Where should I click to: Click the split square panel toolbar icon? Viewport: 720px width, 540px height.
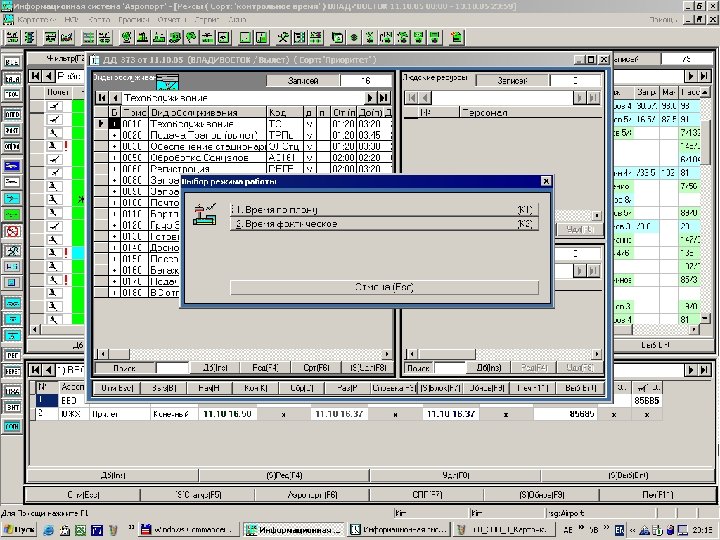[x=262, y=38]
